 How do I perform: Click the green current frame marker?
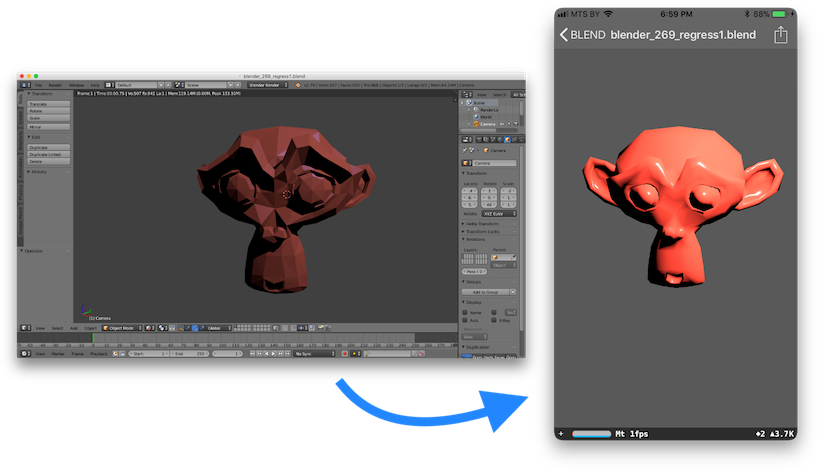tap(93, 338)
